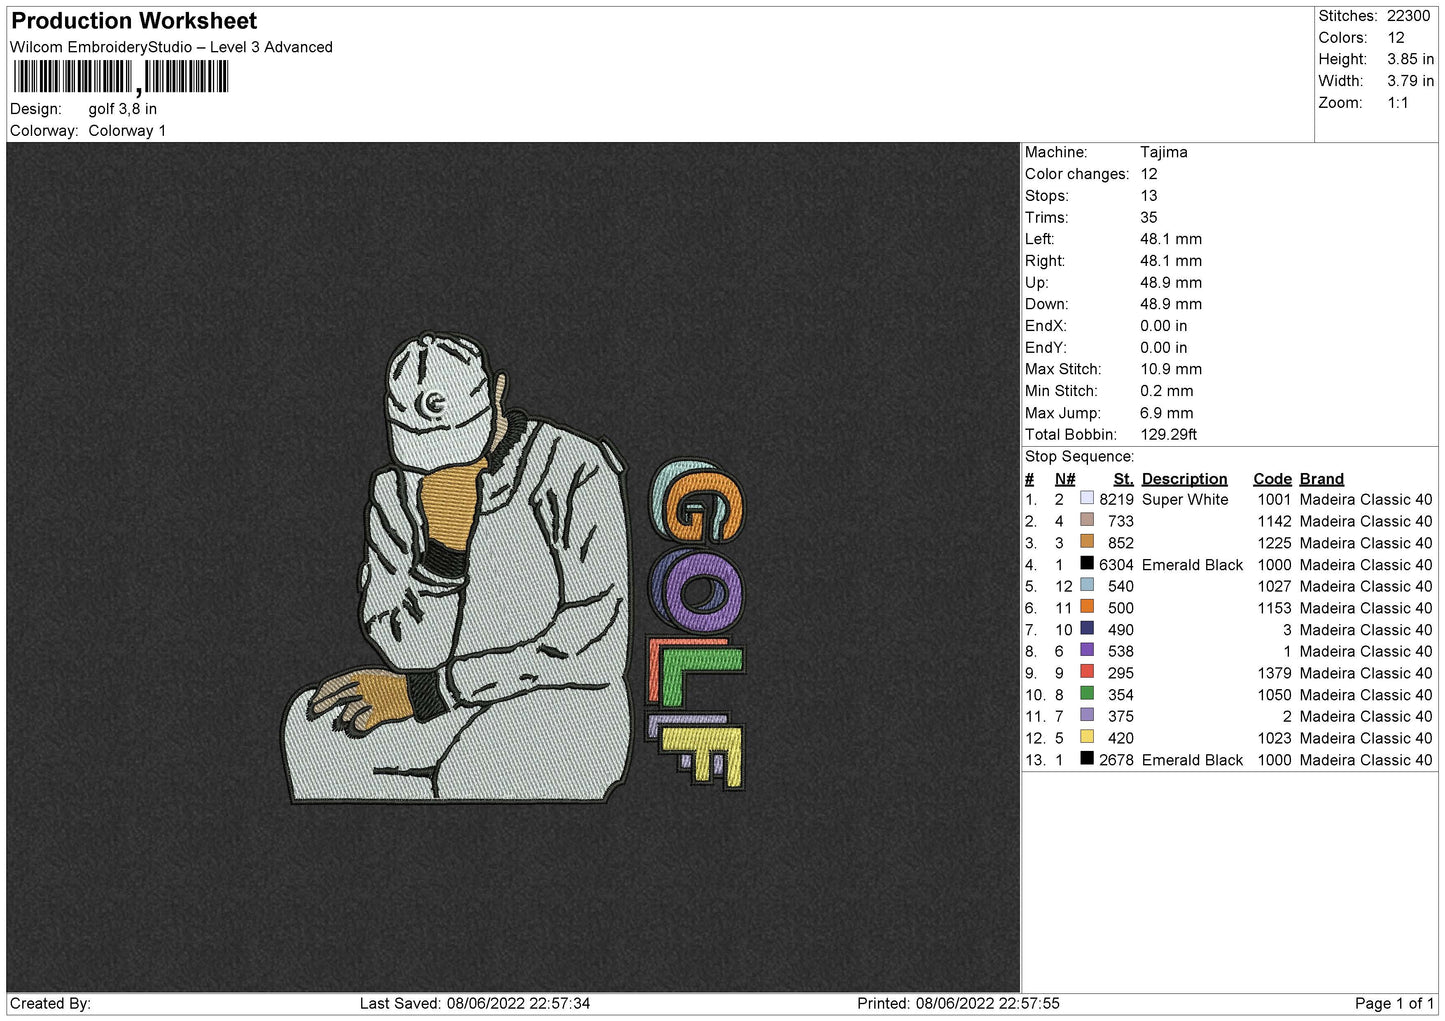This screenshot has width=1445, height=1021.
Task: Click the barcode under the worksheet title
Action: [x=121, y=77]
